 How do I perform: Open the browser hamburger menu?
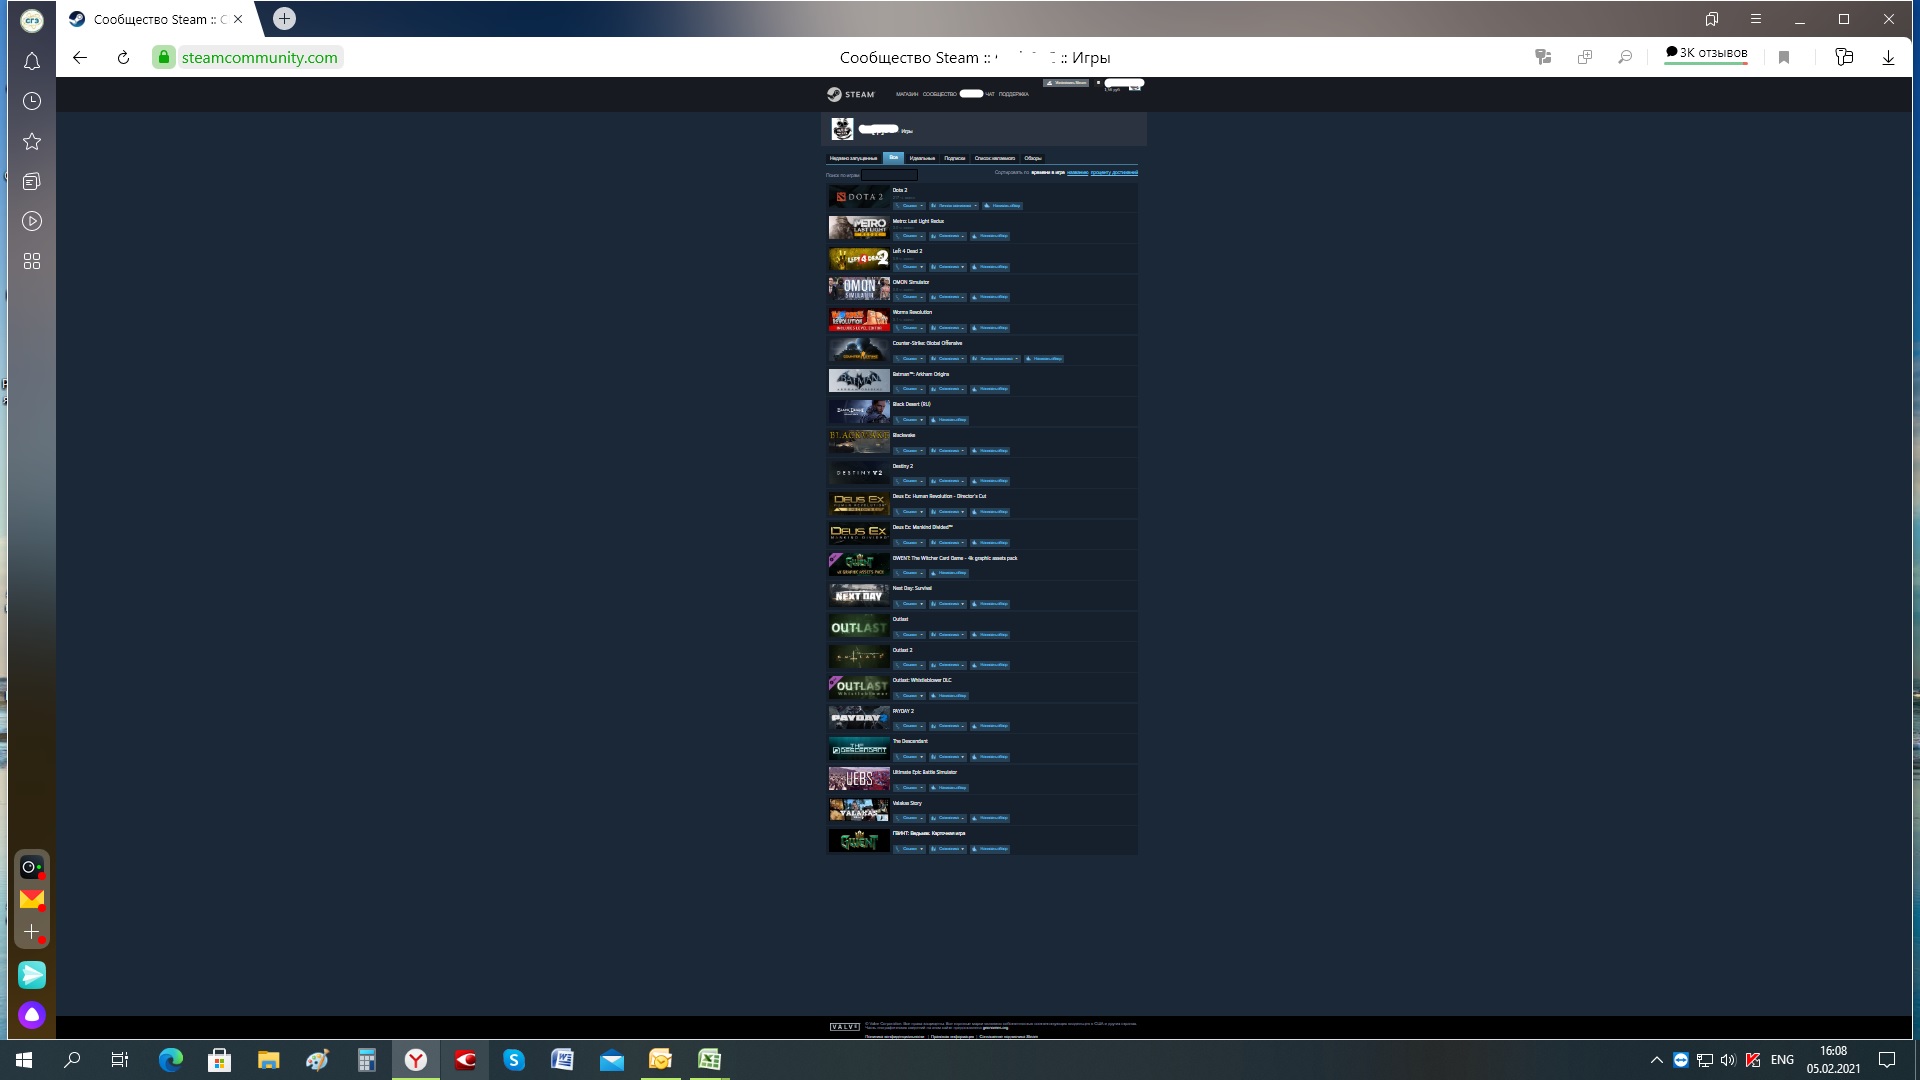click(x=1755, y=19)
